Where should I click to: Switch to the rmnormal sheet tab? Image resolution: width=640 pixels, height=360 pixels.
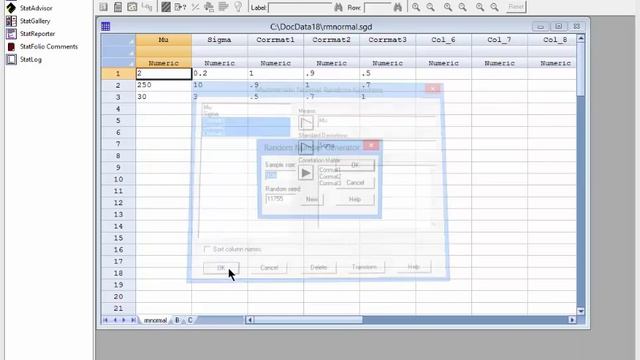tap(156, 320)
